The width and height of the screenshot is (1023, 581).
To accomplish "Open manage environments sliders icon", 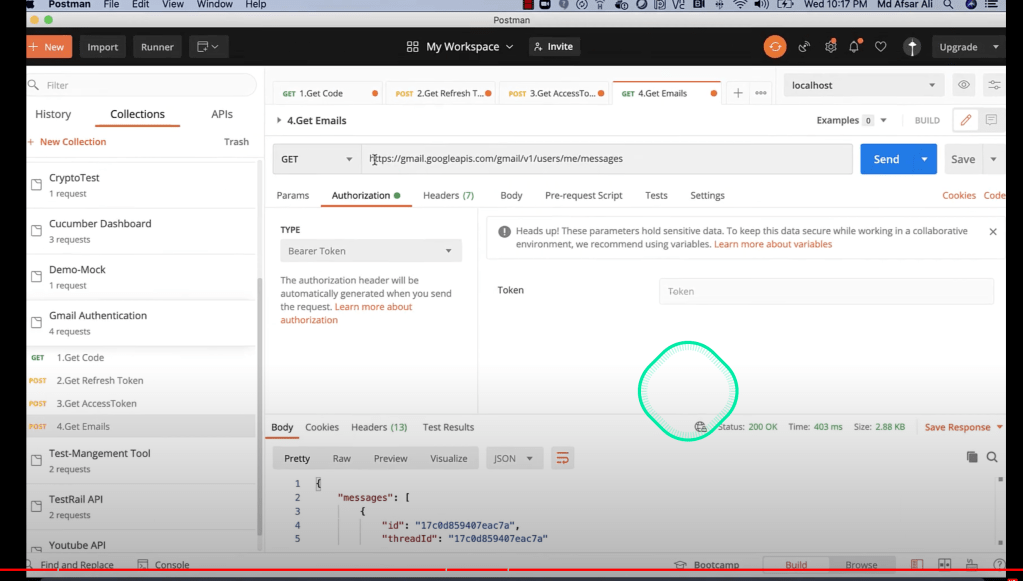I will coord(994,85).
